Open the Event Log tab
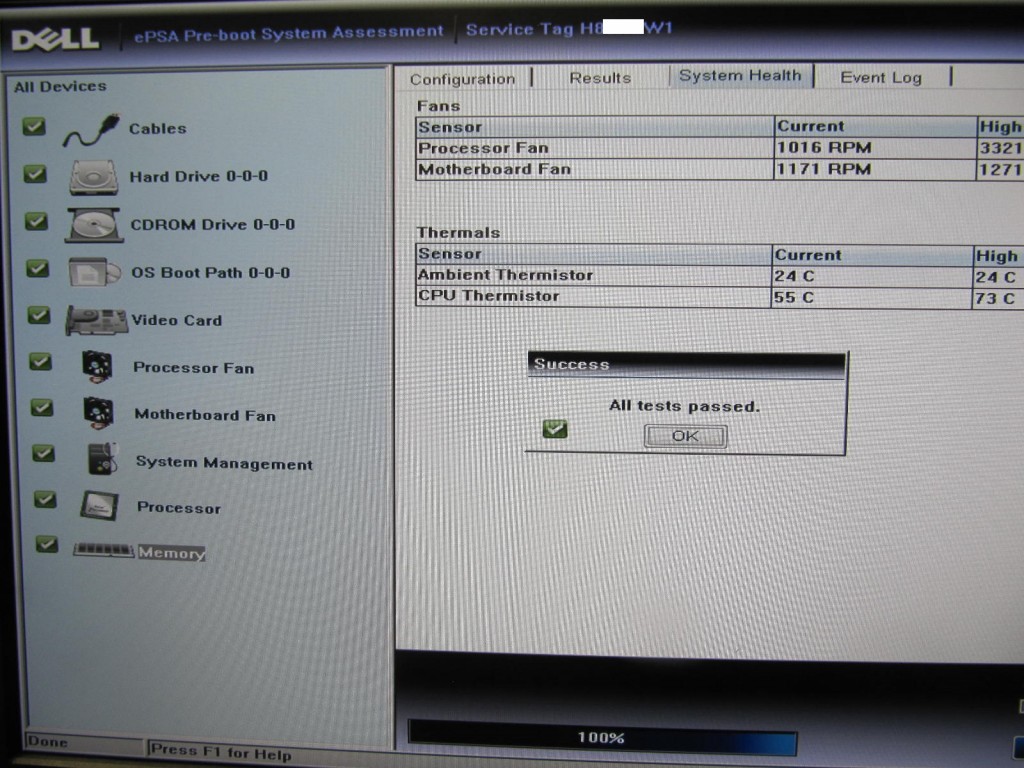The width and height of the screenshot is (1024, 768). [881, 77]
